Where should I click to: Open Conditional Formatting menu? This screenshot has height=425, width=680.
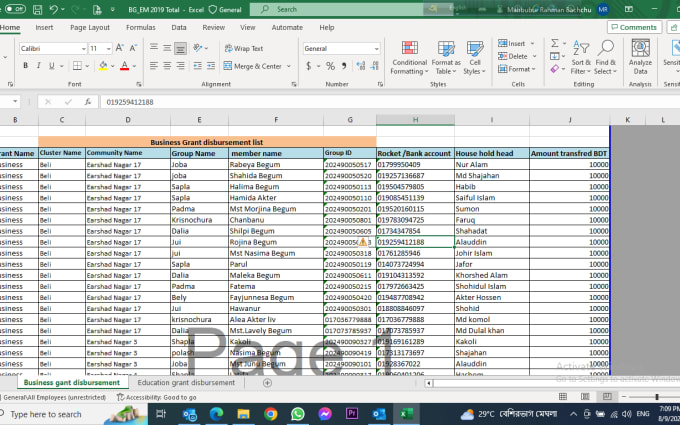[x=409, y=58]
